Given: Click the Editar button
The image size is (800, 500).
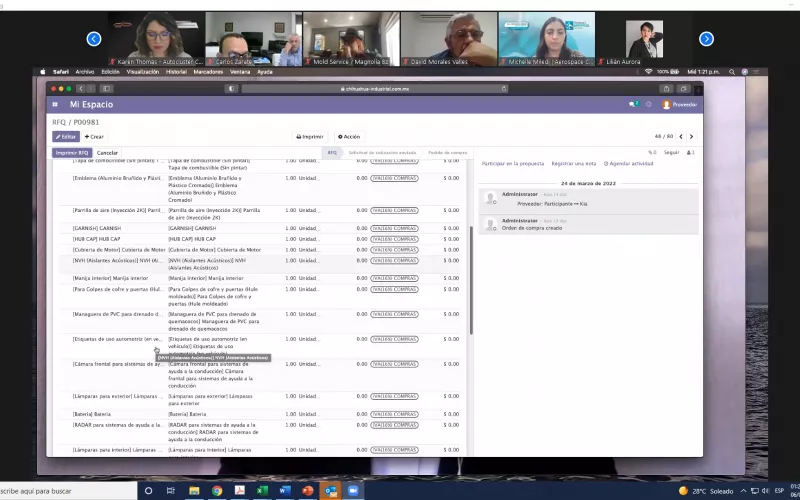Looking at the screenshot, I should click(x=65, y=136).
